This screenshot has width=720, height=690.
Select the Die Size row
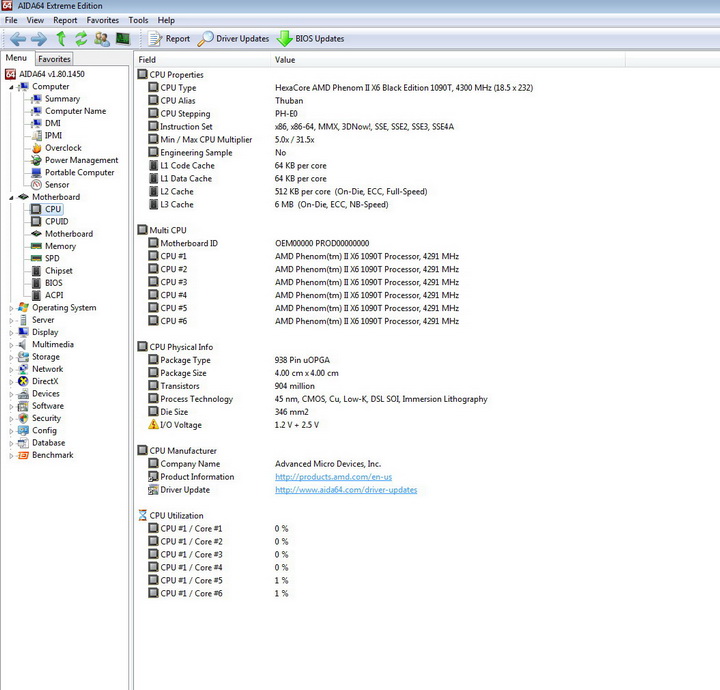[228, 412]
